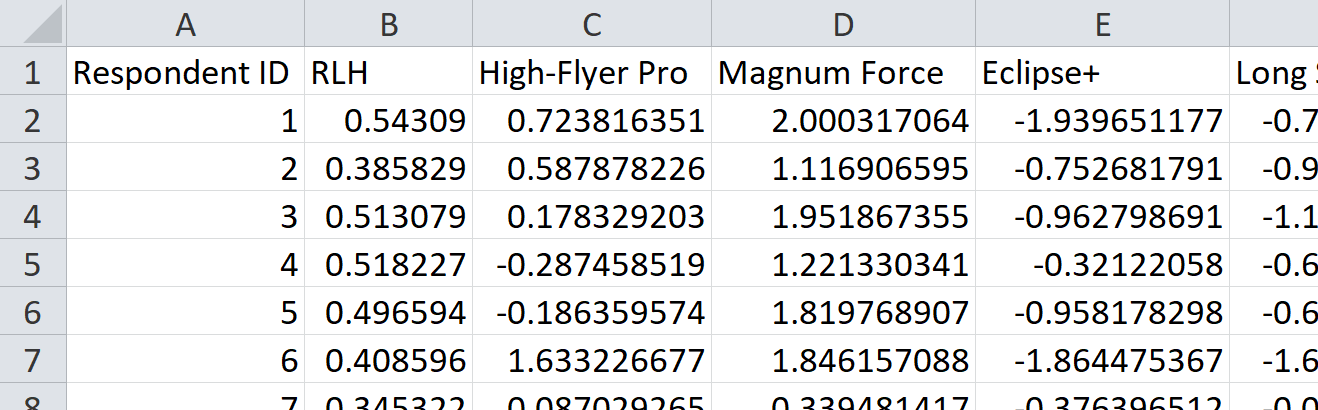Select the Magnum Force header cell
Viewport: 1318px width, 410px height.
[x=843, y=73]
